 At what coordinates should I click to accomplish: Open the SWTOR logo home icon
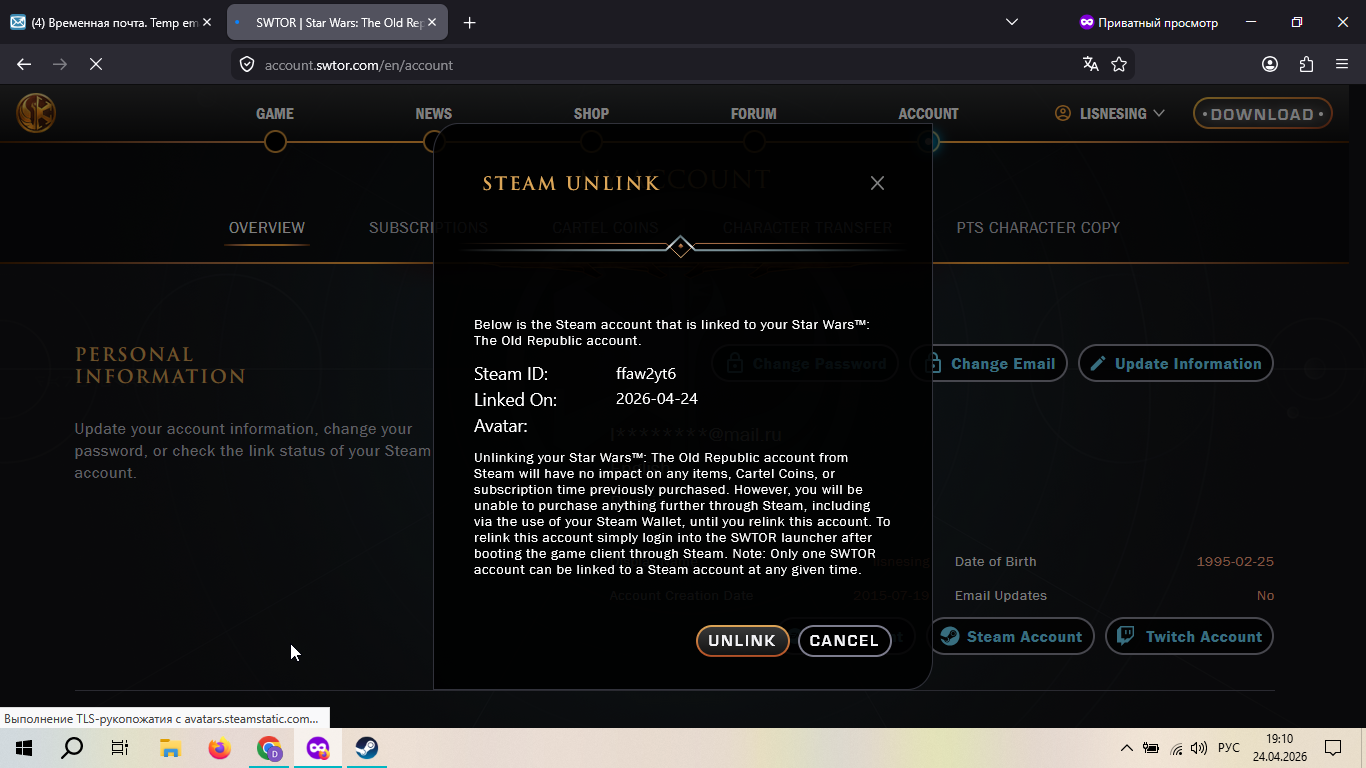coord(36,113)
